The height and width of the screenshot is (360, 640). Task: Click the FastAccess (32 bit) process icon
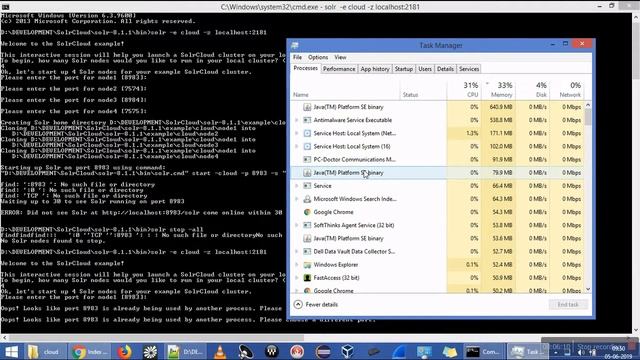[x=307, y=278]
